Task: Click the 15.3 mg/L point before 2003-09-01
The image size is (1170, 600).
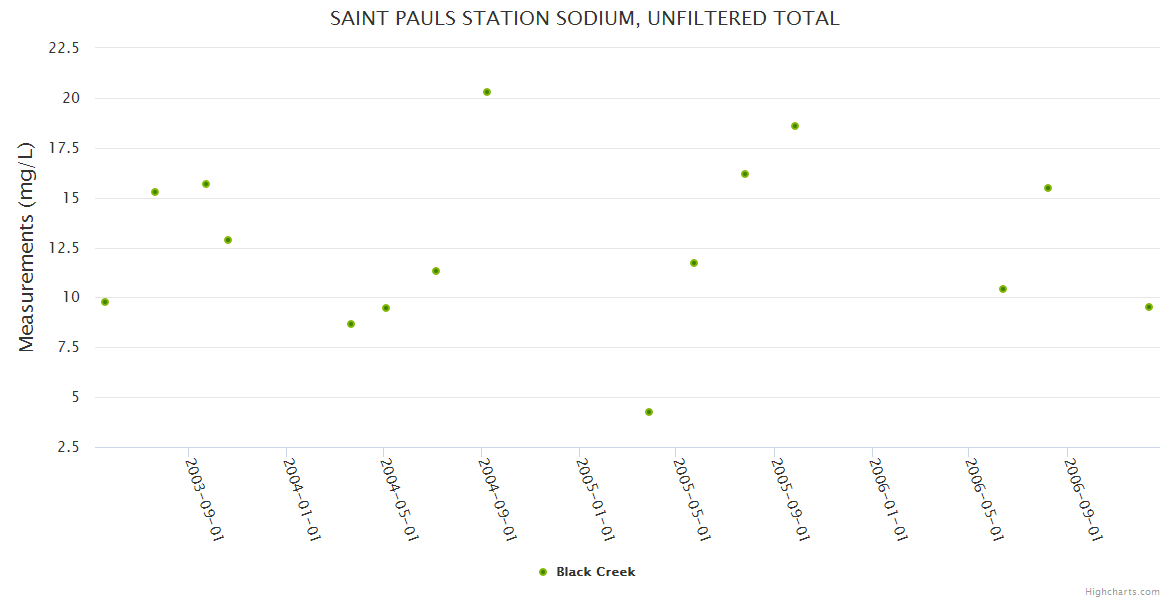Action: [x=155, y=192]
